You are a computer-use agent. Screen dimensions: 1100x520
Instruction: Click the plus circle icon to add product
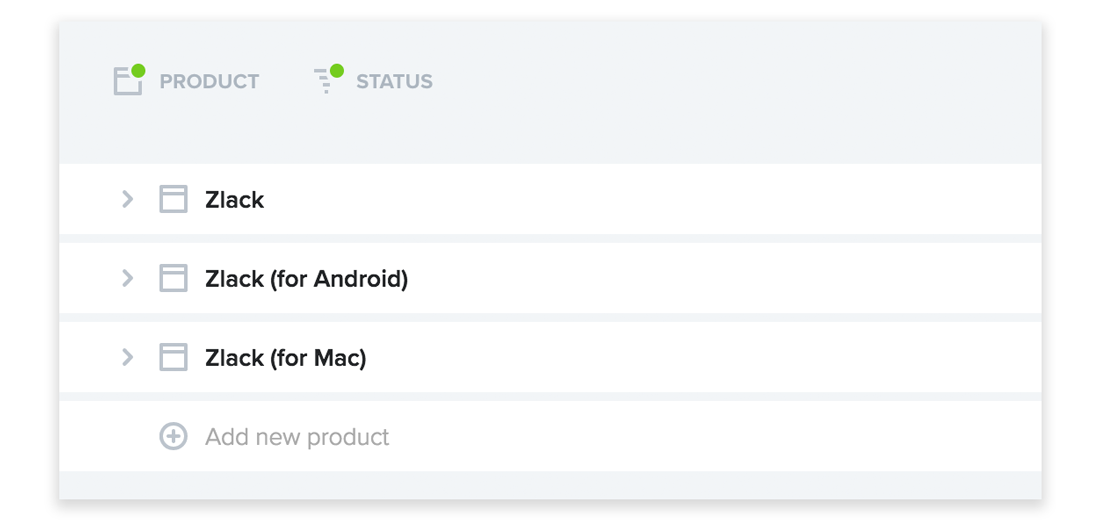click(x=173, y=436)
